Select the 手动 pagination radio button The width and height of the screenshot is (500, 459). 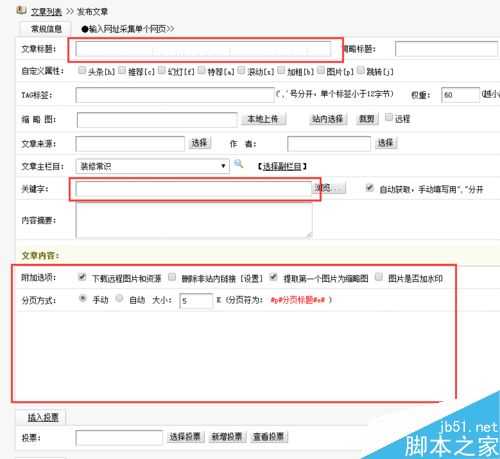tap(83, 298)
